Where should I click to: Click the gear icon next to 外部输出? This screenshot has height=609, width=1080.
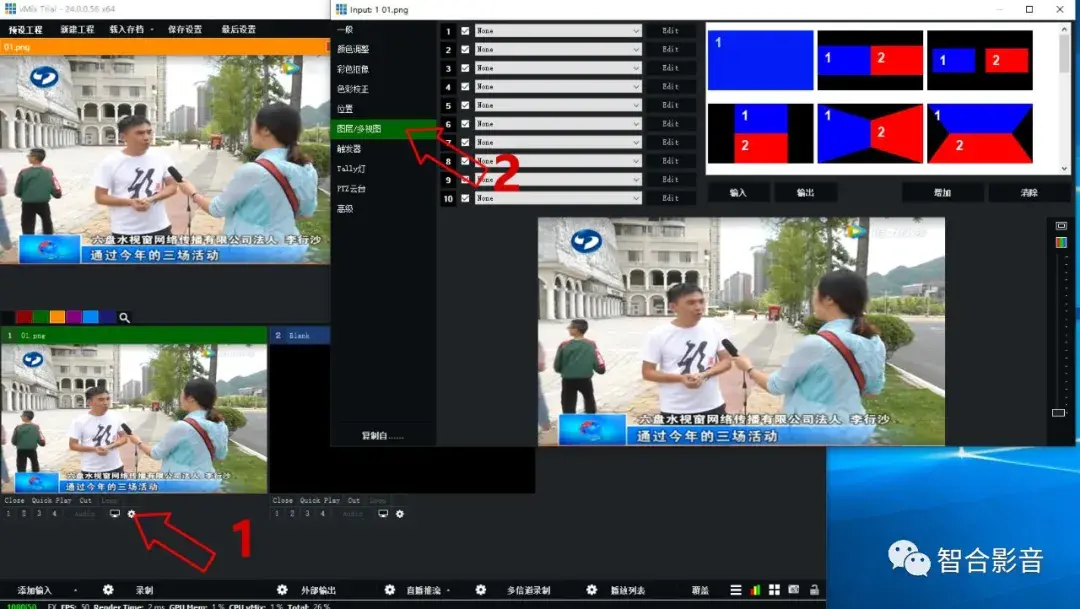pyautogui.click(x=283, y=589)
